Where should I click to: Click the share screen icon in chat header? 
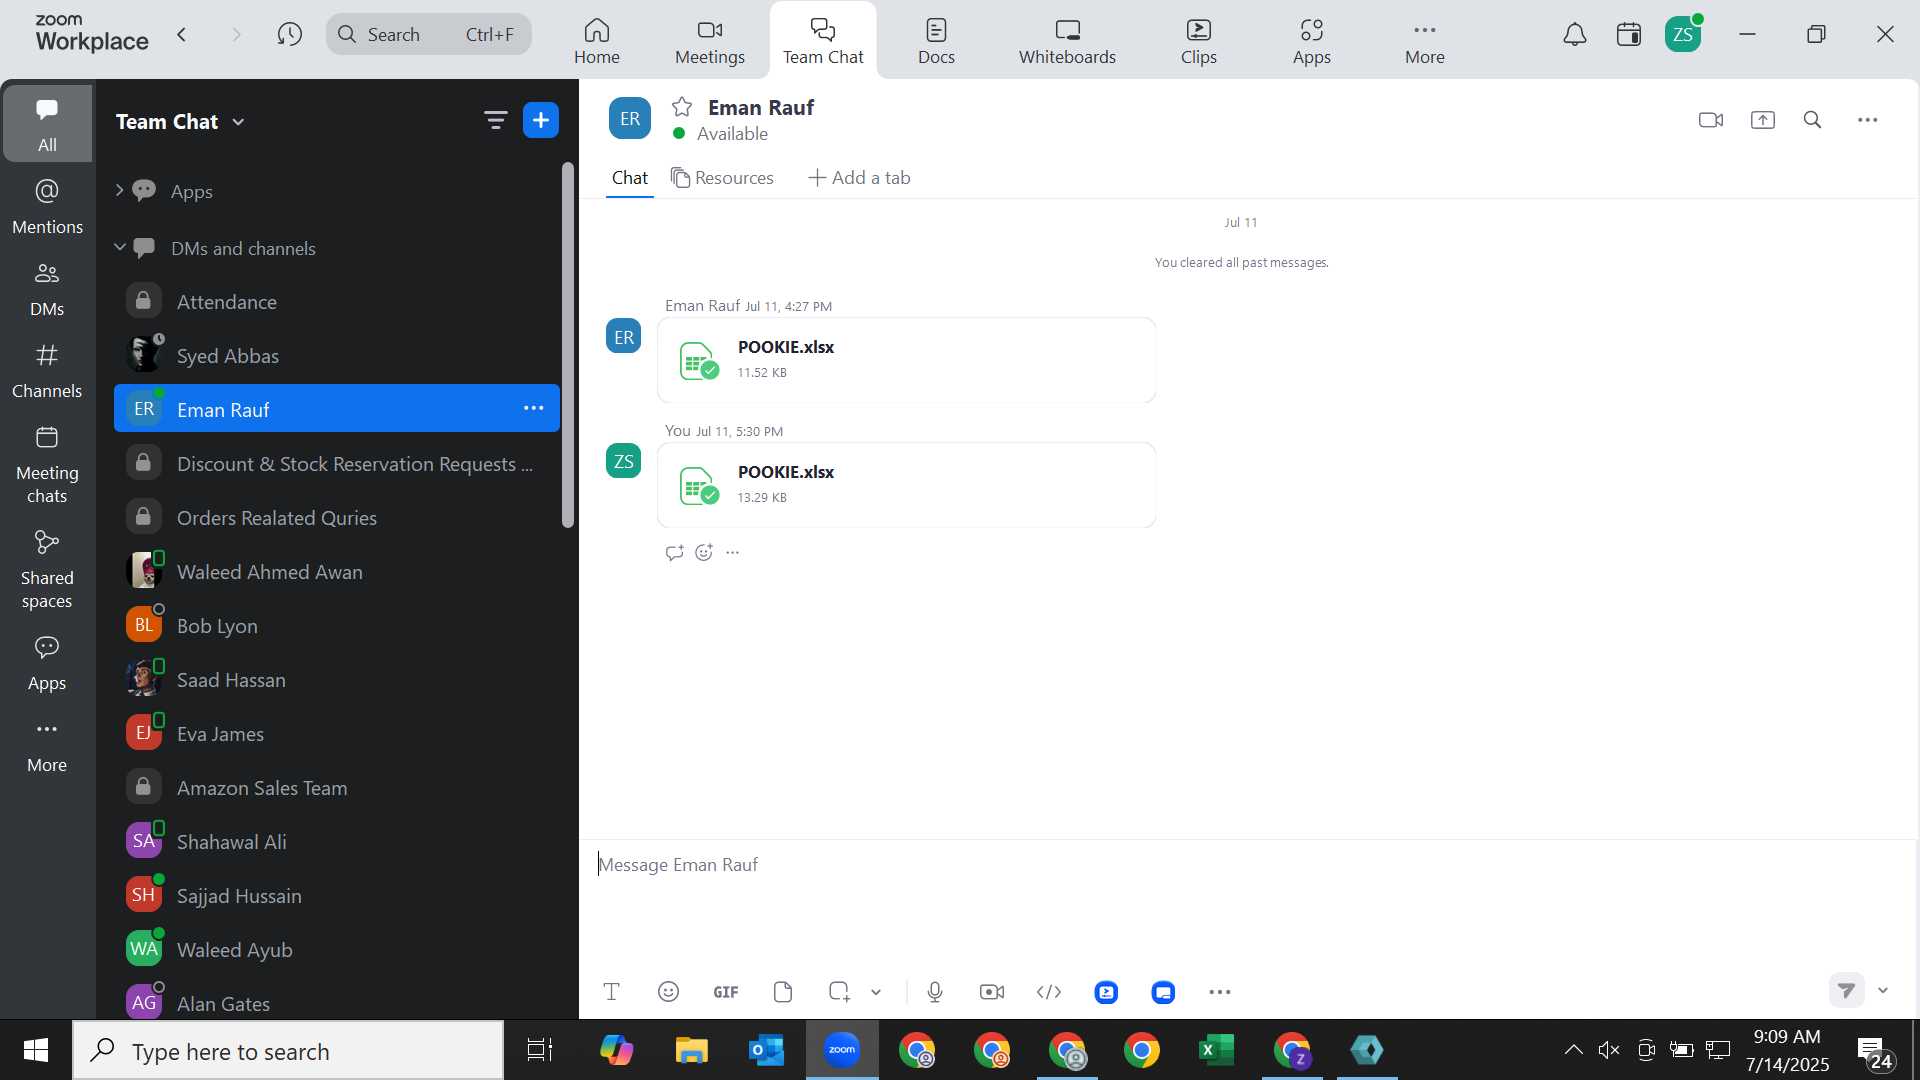1763,120
